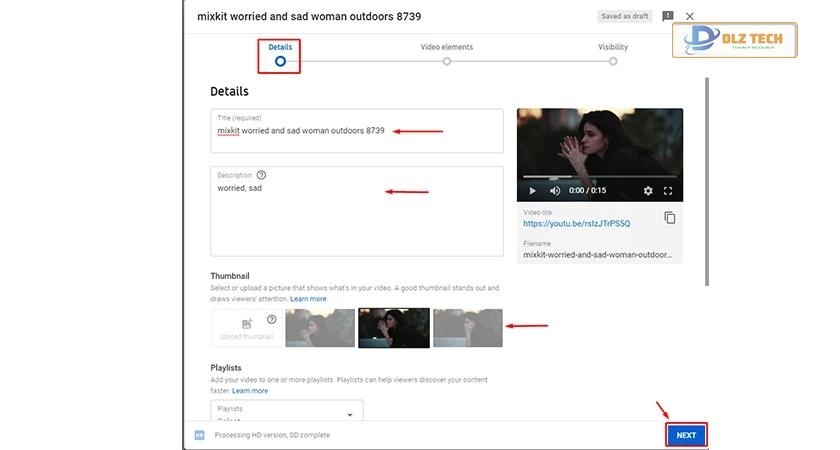Select the Details step circle
This screenshot has width=840, height=450.
point(280,61)
